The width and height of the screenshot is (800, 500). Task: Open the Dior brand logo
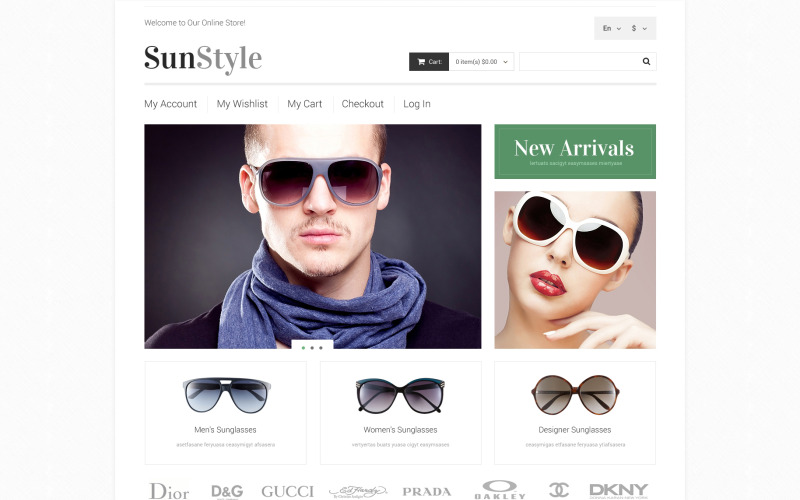click(x=169, y=491)
